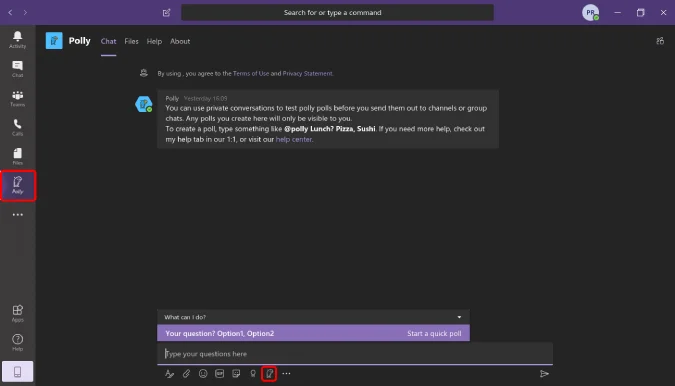675x386 pixels.
Task: Switch to the About tab
Action: click(180, 41)
